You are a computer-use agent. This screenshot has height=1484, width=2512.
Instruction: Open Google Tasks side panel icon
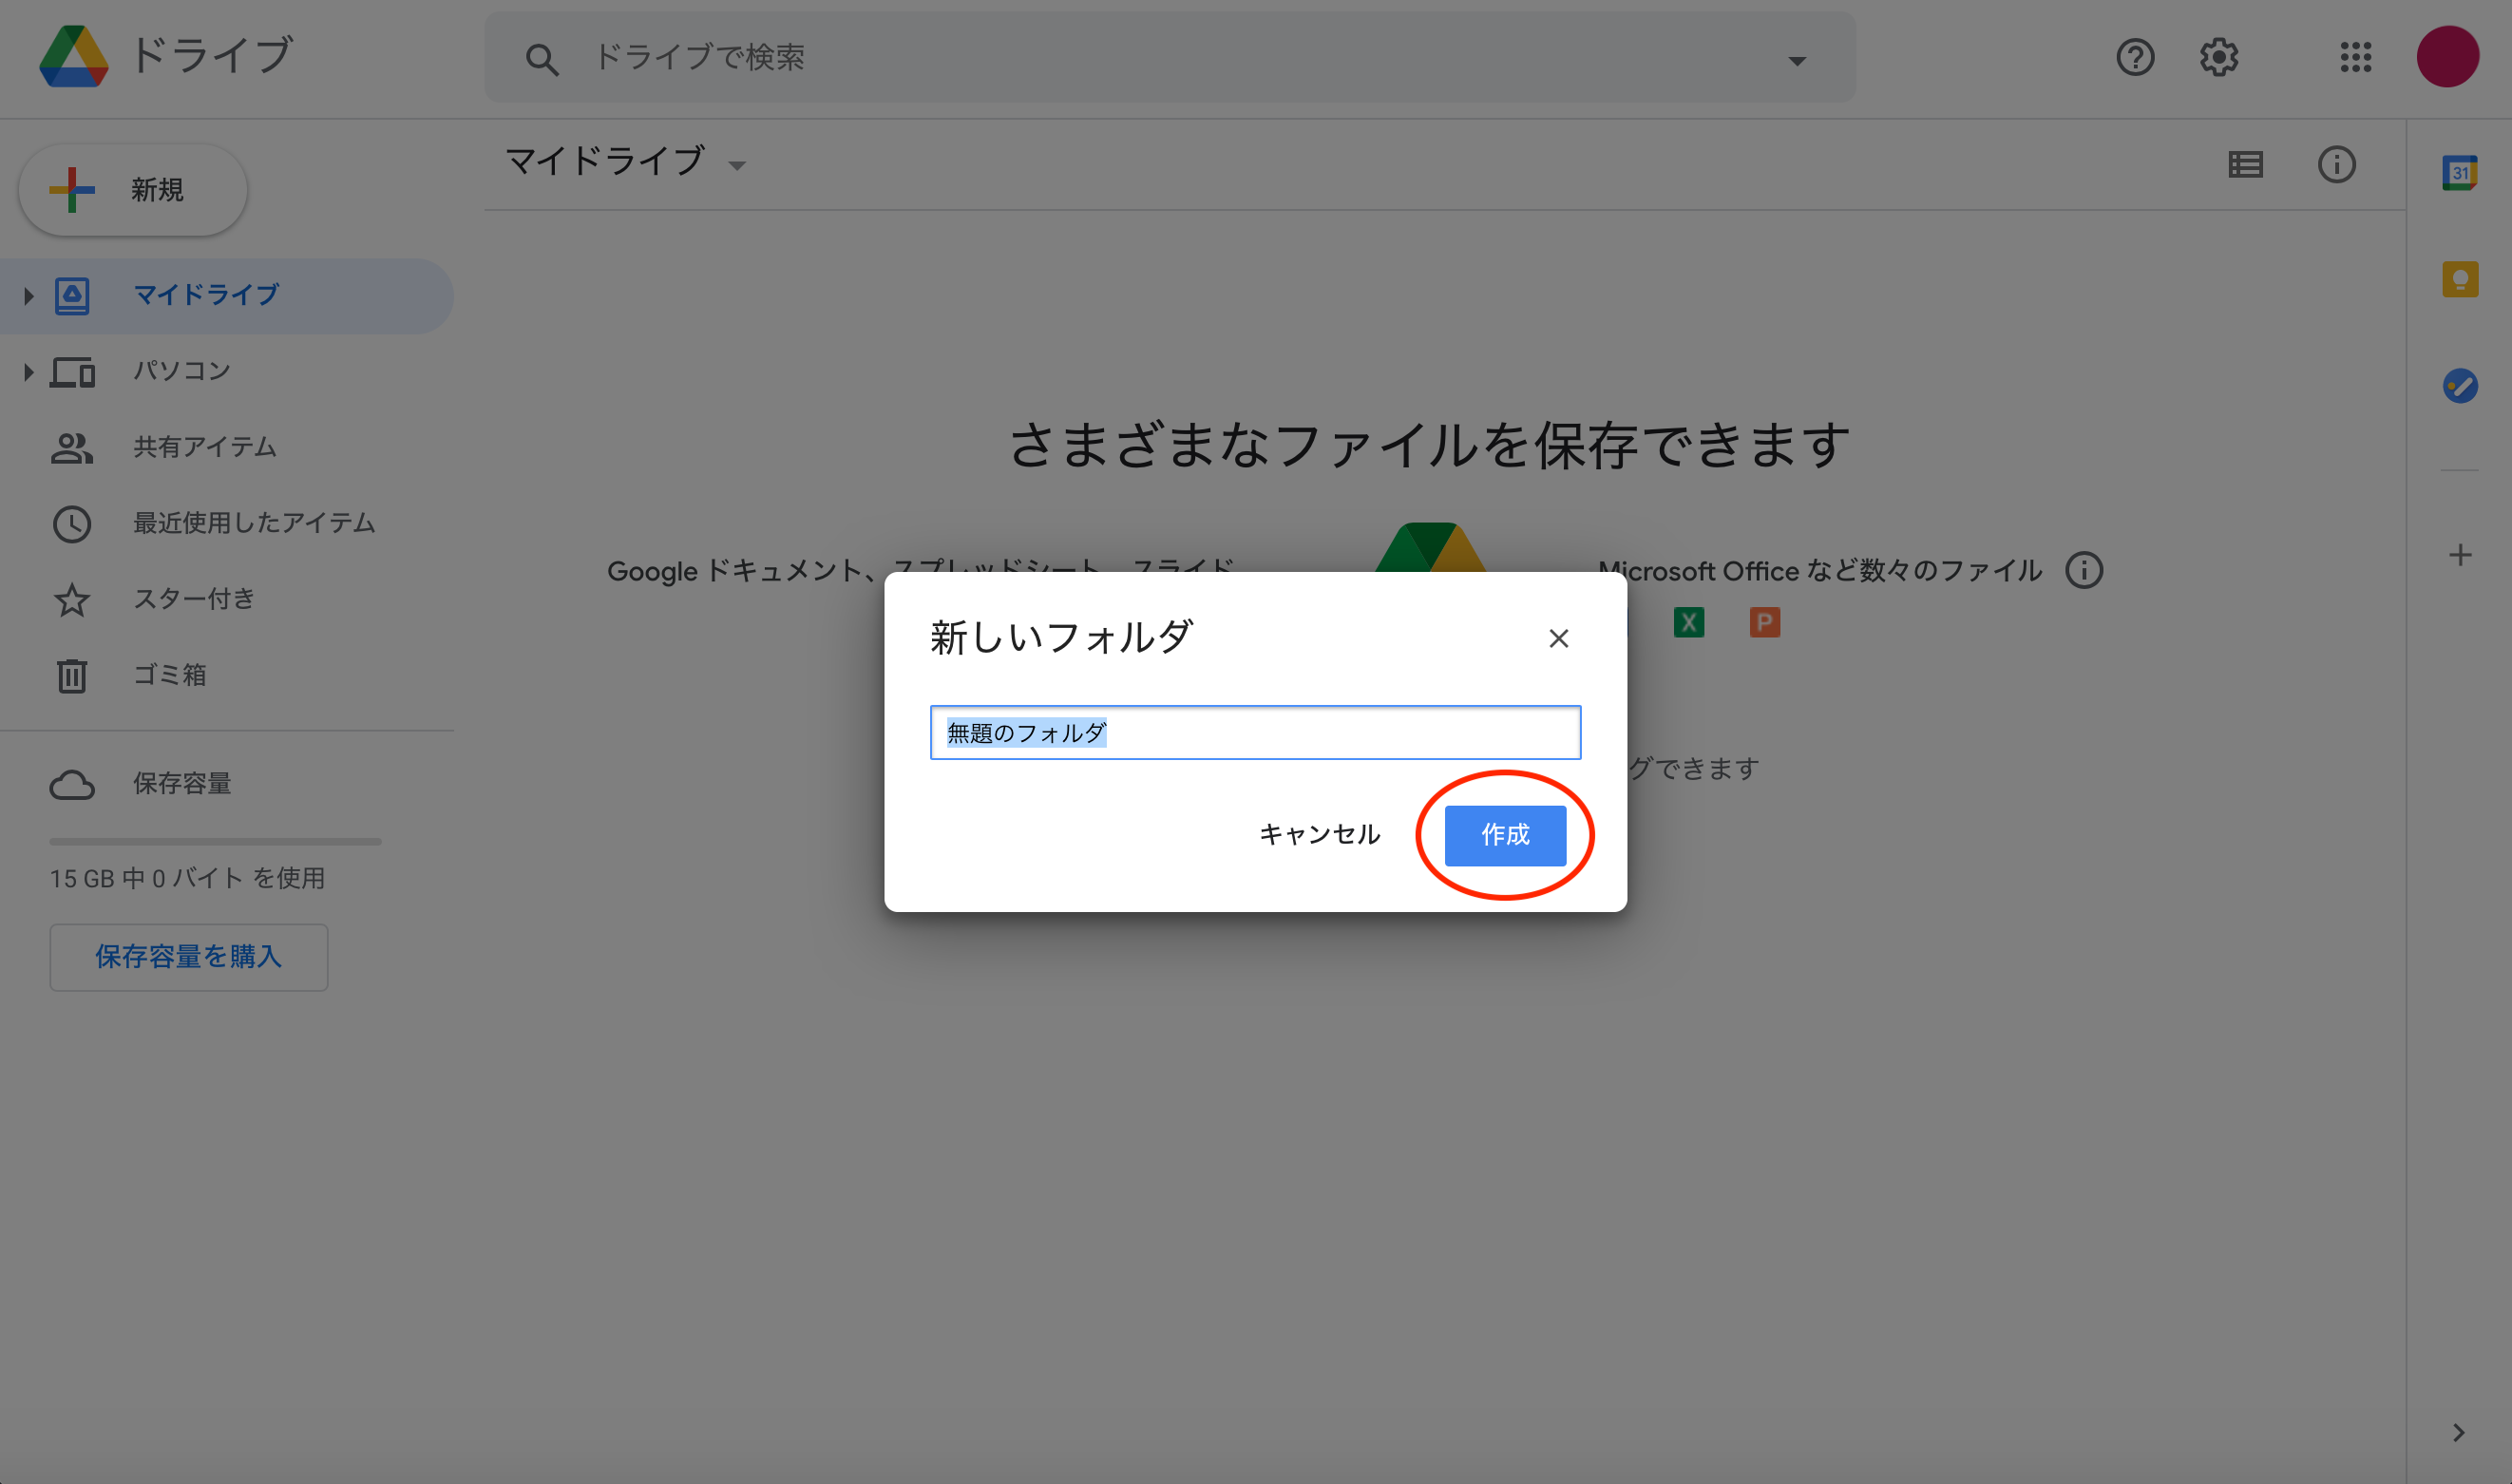point(2460,386)
